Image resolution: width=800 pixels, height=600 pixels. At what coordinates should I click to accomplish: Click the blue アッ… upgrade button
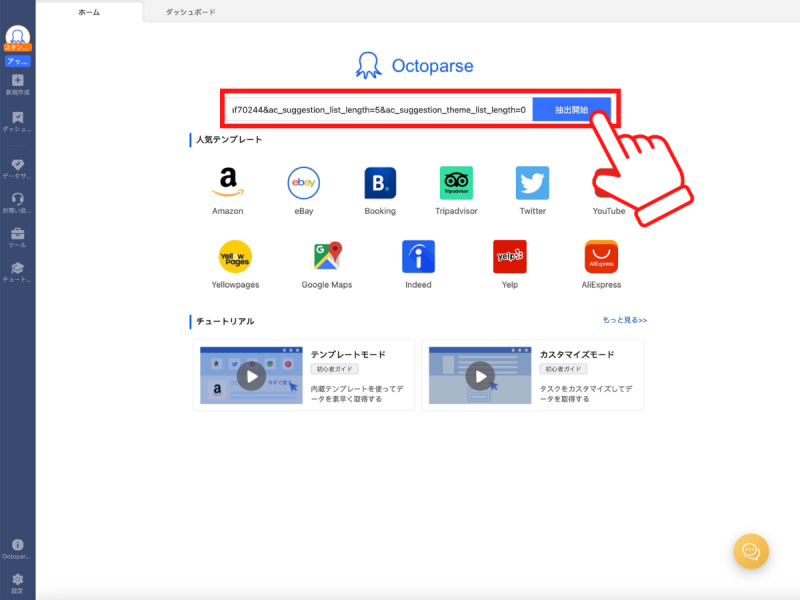click(x=17, y=61)
